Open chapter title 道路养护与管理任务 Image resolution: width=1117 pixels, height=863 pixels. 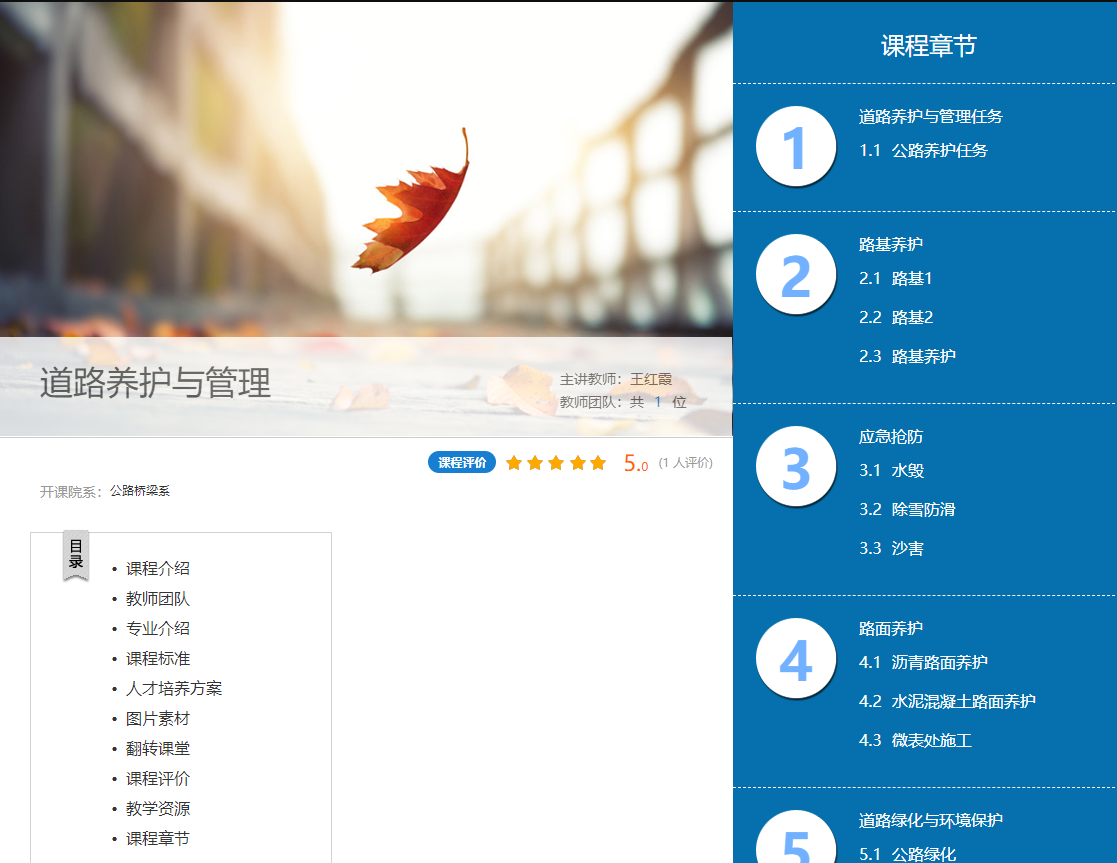pyautogui.click(x=930, y=117)
